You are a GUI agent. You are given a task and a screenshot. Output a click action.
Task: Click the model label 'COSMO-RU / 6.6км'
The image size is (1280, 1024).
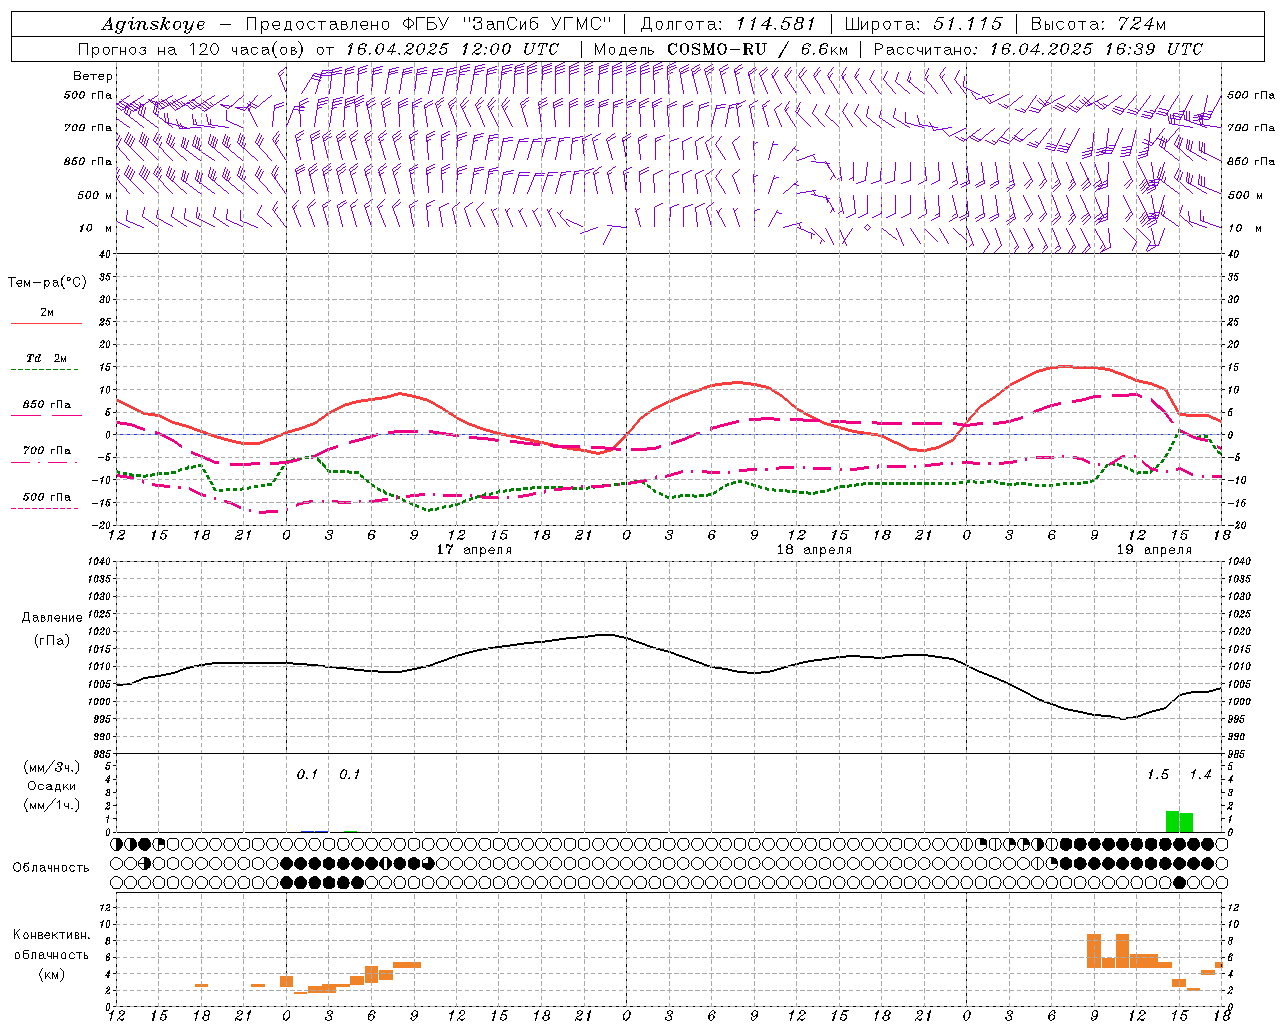758,49
